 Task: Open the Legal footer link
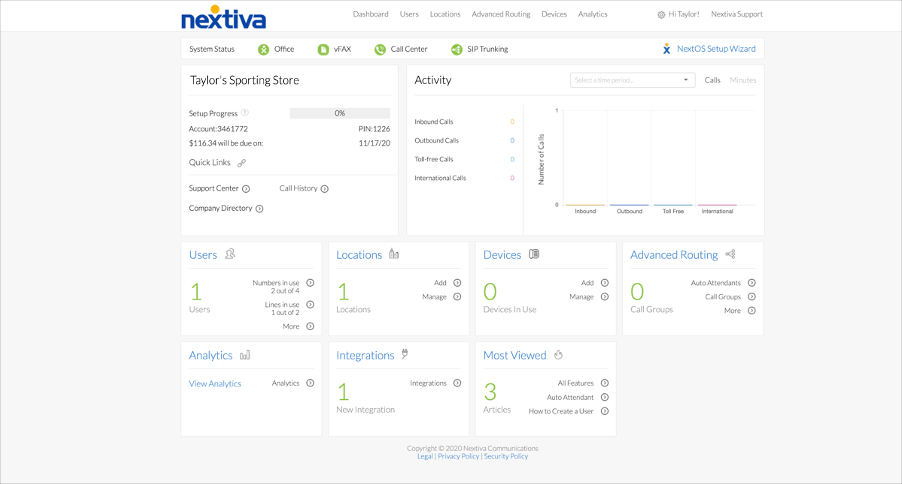425,456
